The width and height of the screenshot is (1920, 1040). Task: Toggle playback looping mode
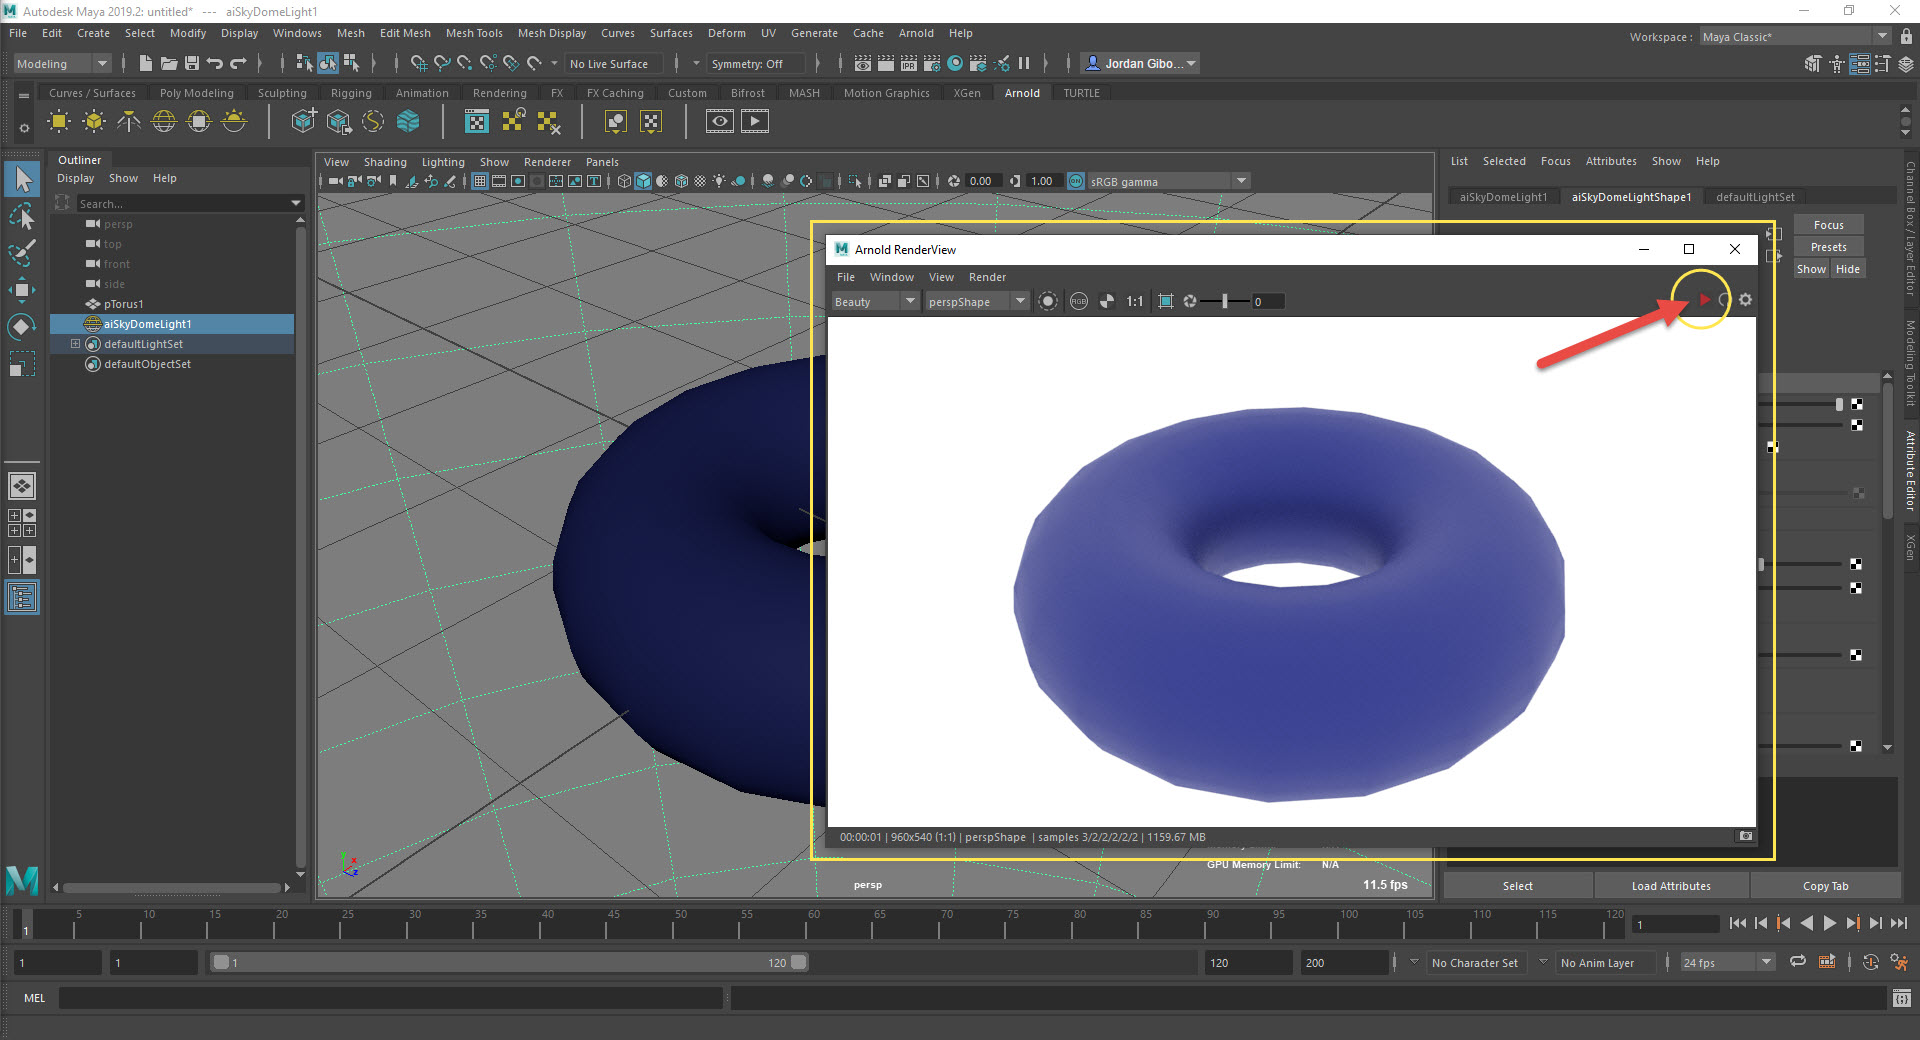(1797, 962)
